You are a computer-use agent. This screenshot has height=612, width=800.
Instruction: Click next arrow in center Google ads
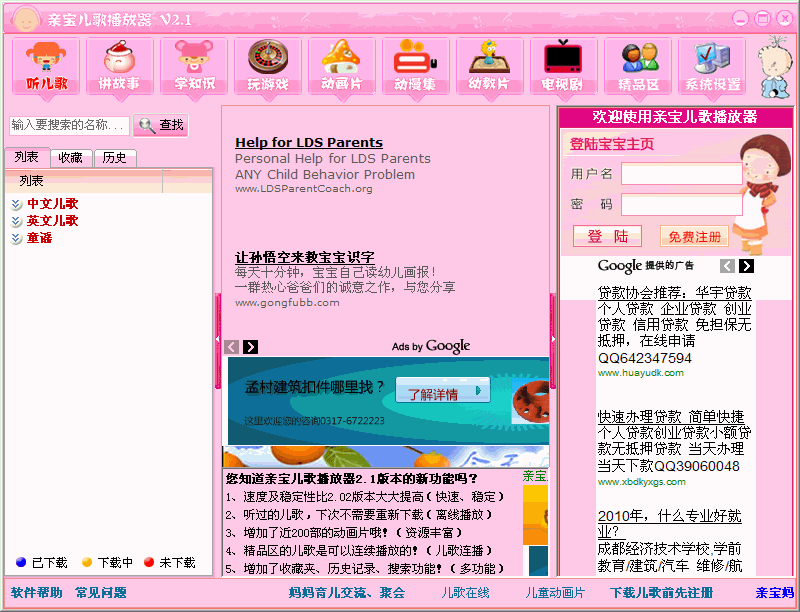[251, 347]
